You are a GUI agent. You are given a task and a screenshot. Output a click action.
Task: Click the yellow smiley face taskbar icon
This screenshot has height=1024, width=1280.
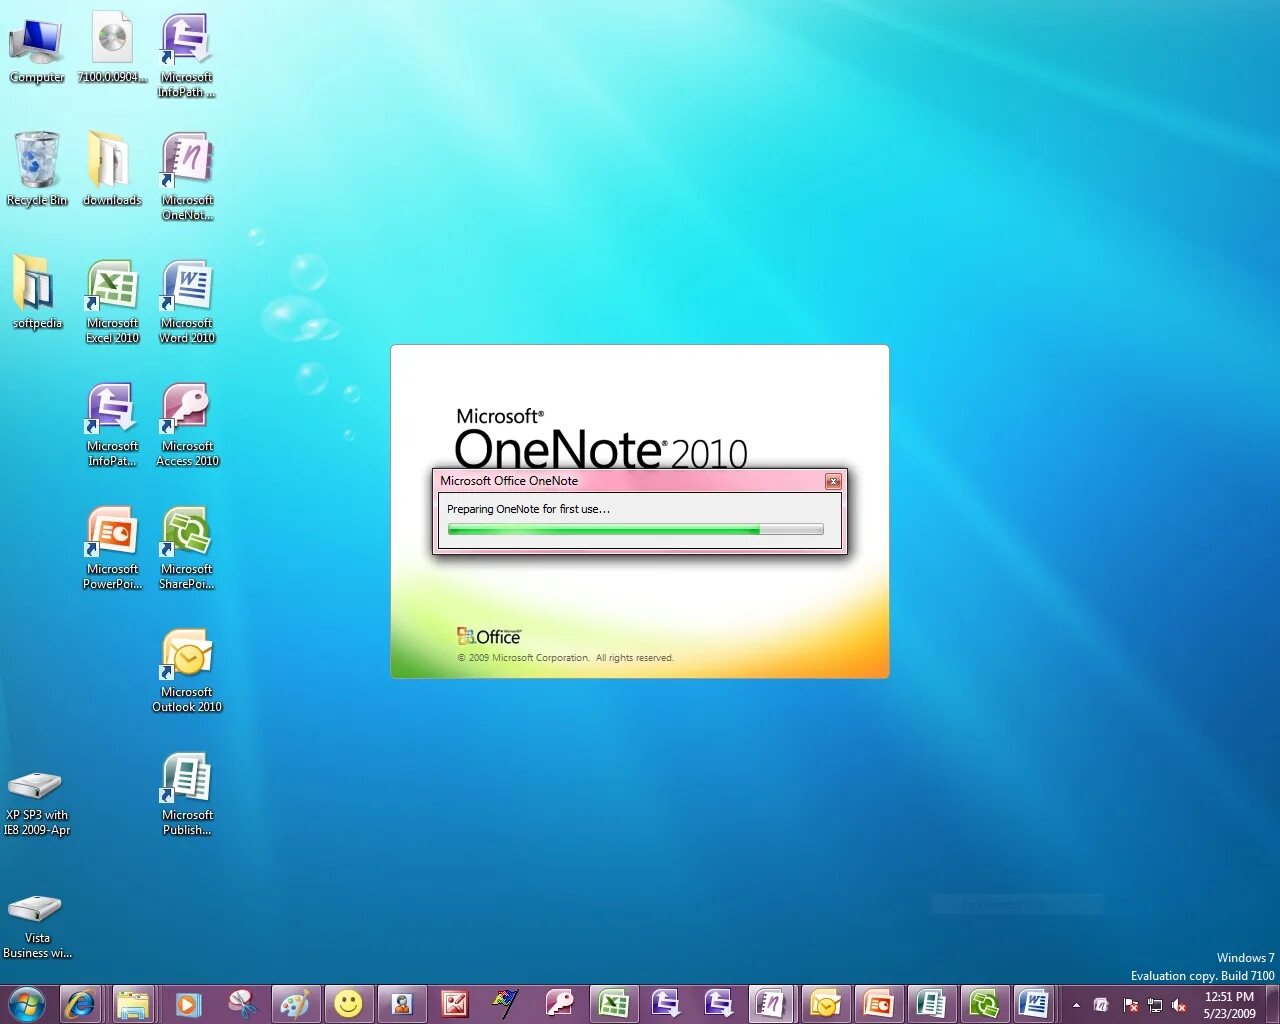pyautogui.click(x=348, y=1003)
